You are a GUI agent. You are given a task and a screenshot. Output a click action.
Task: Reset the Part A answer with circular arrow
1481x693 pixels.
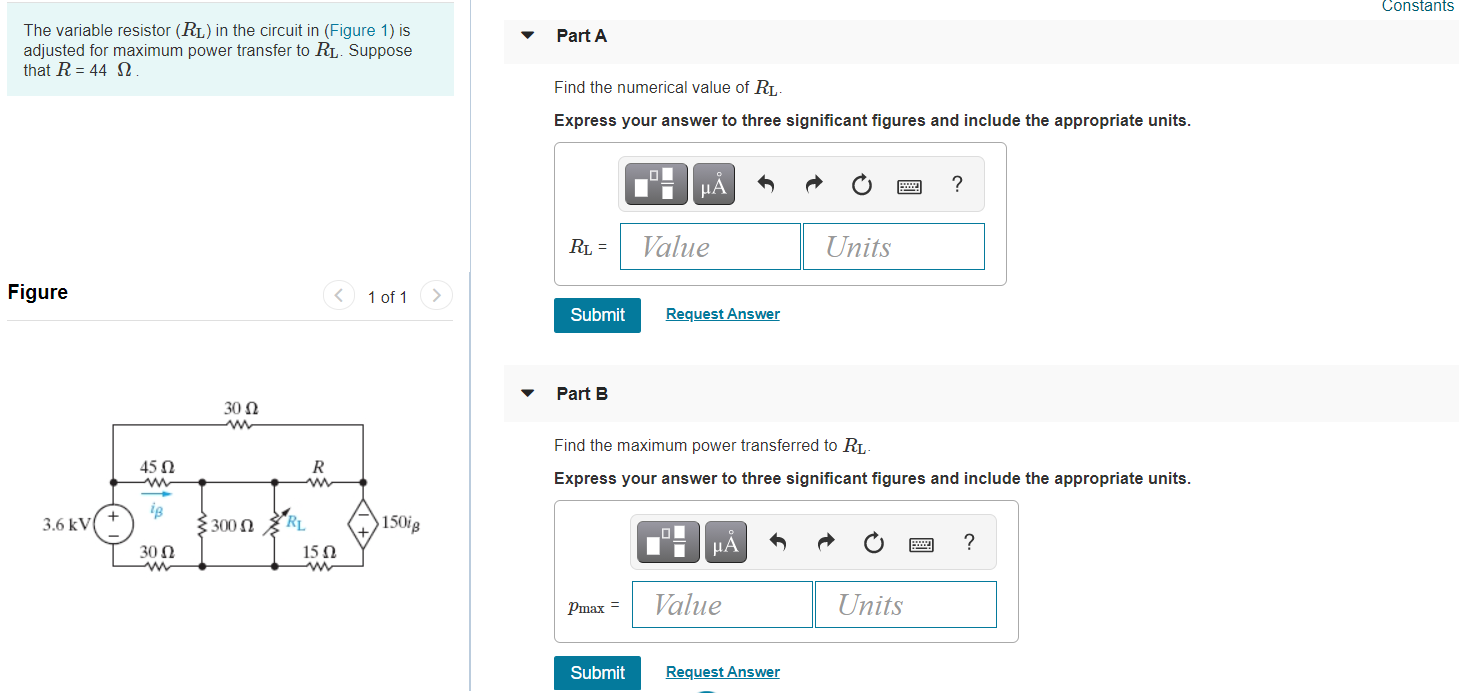pyautogui.click(x=861, y=184)
